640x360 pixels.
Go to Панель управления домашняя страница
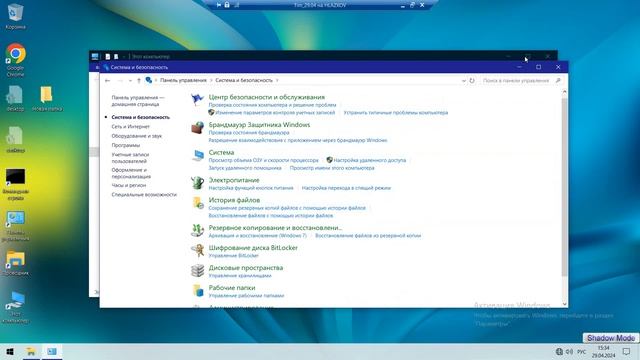(x=138, y=101)
